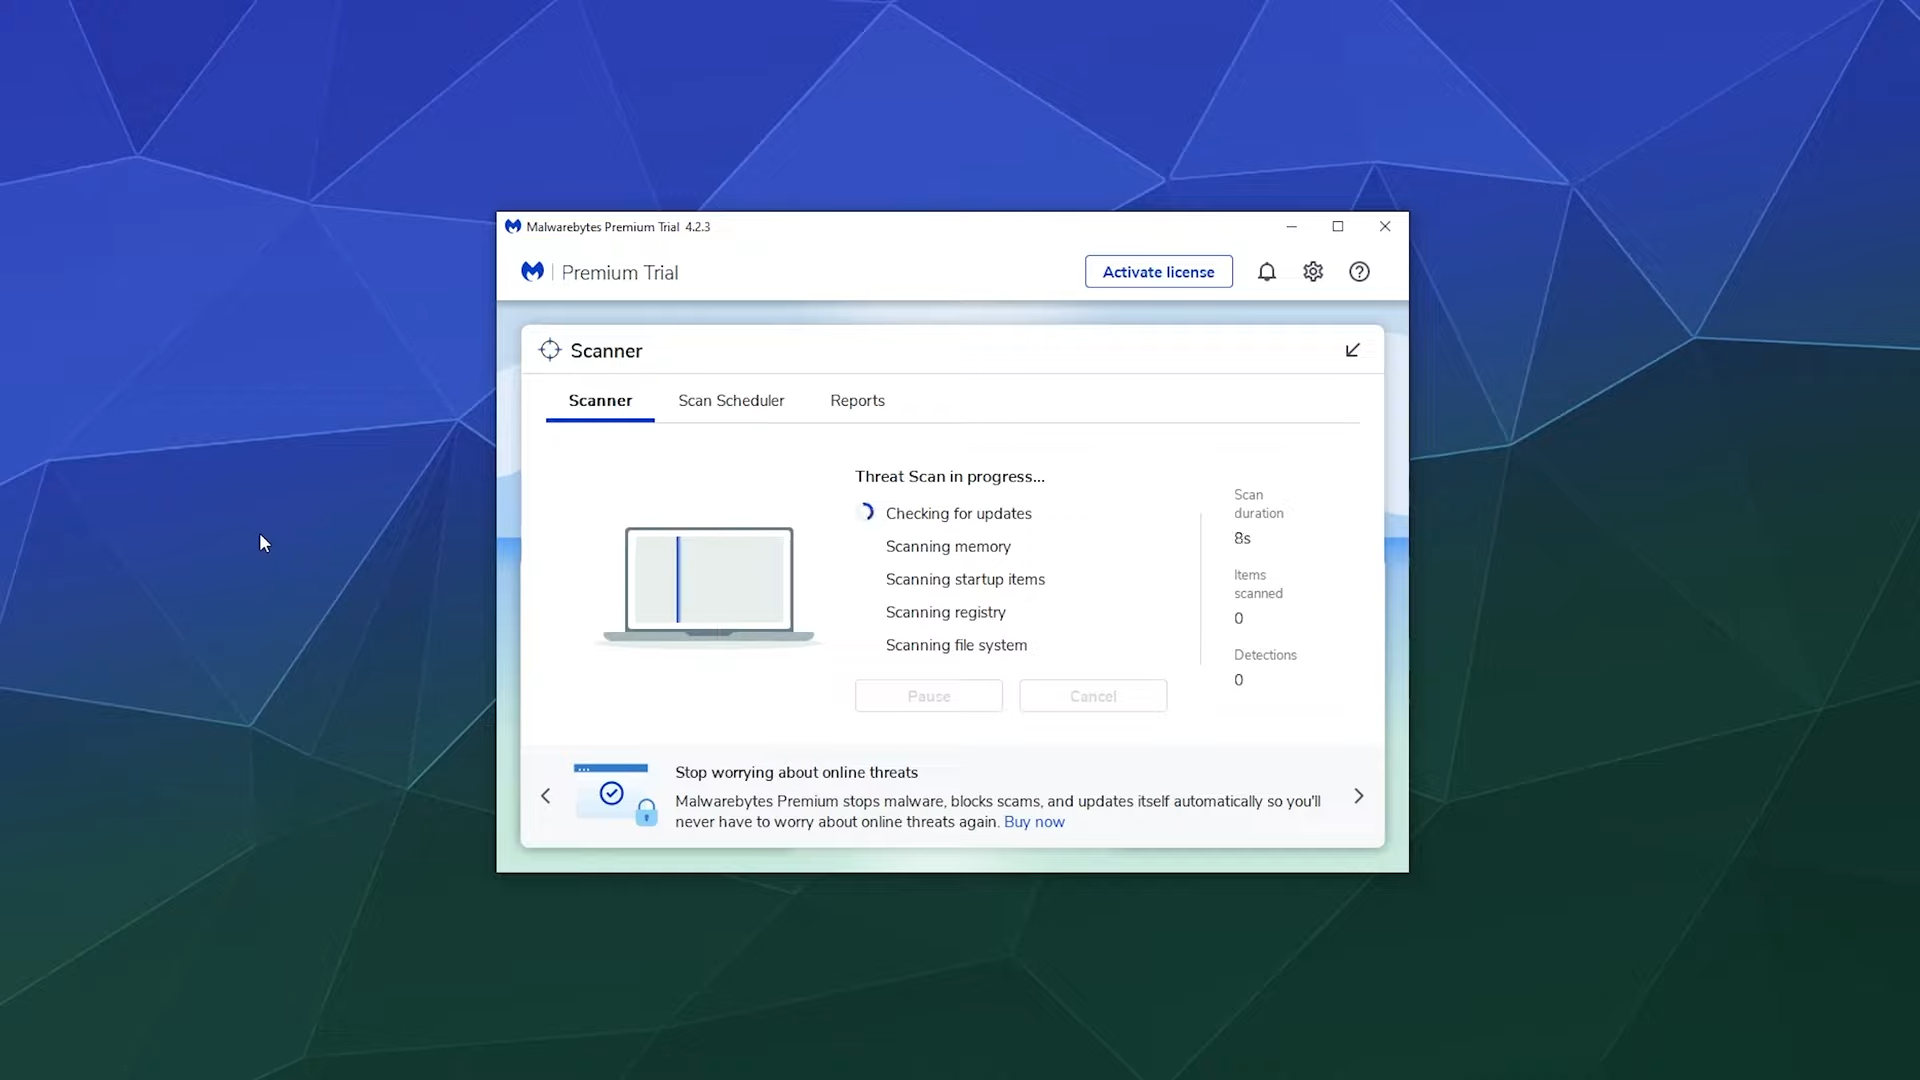Select the Scanner tab
This screenshot has height=1080, width=1920.
click(600, 400)
